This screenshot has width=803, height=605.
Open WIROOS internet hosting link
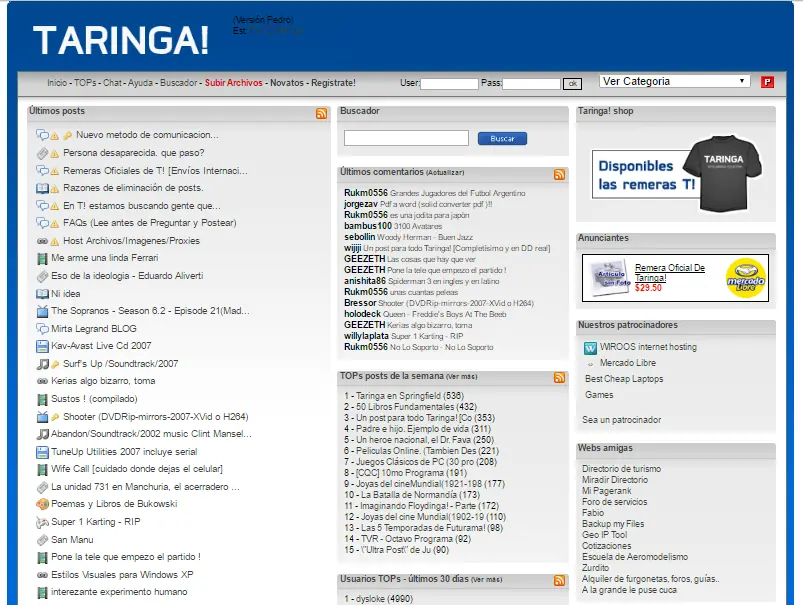pyautogui.click(x=648, y=347)
